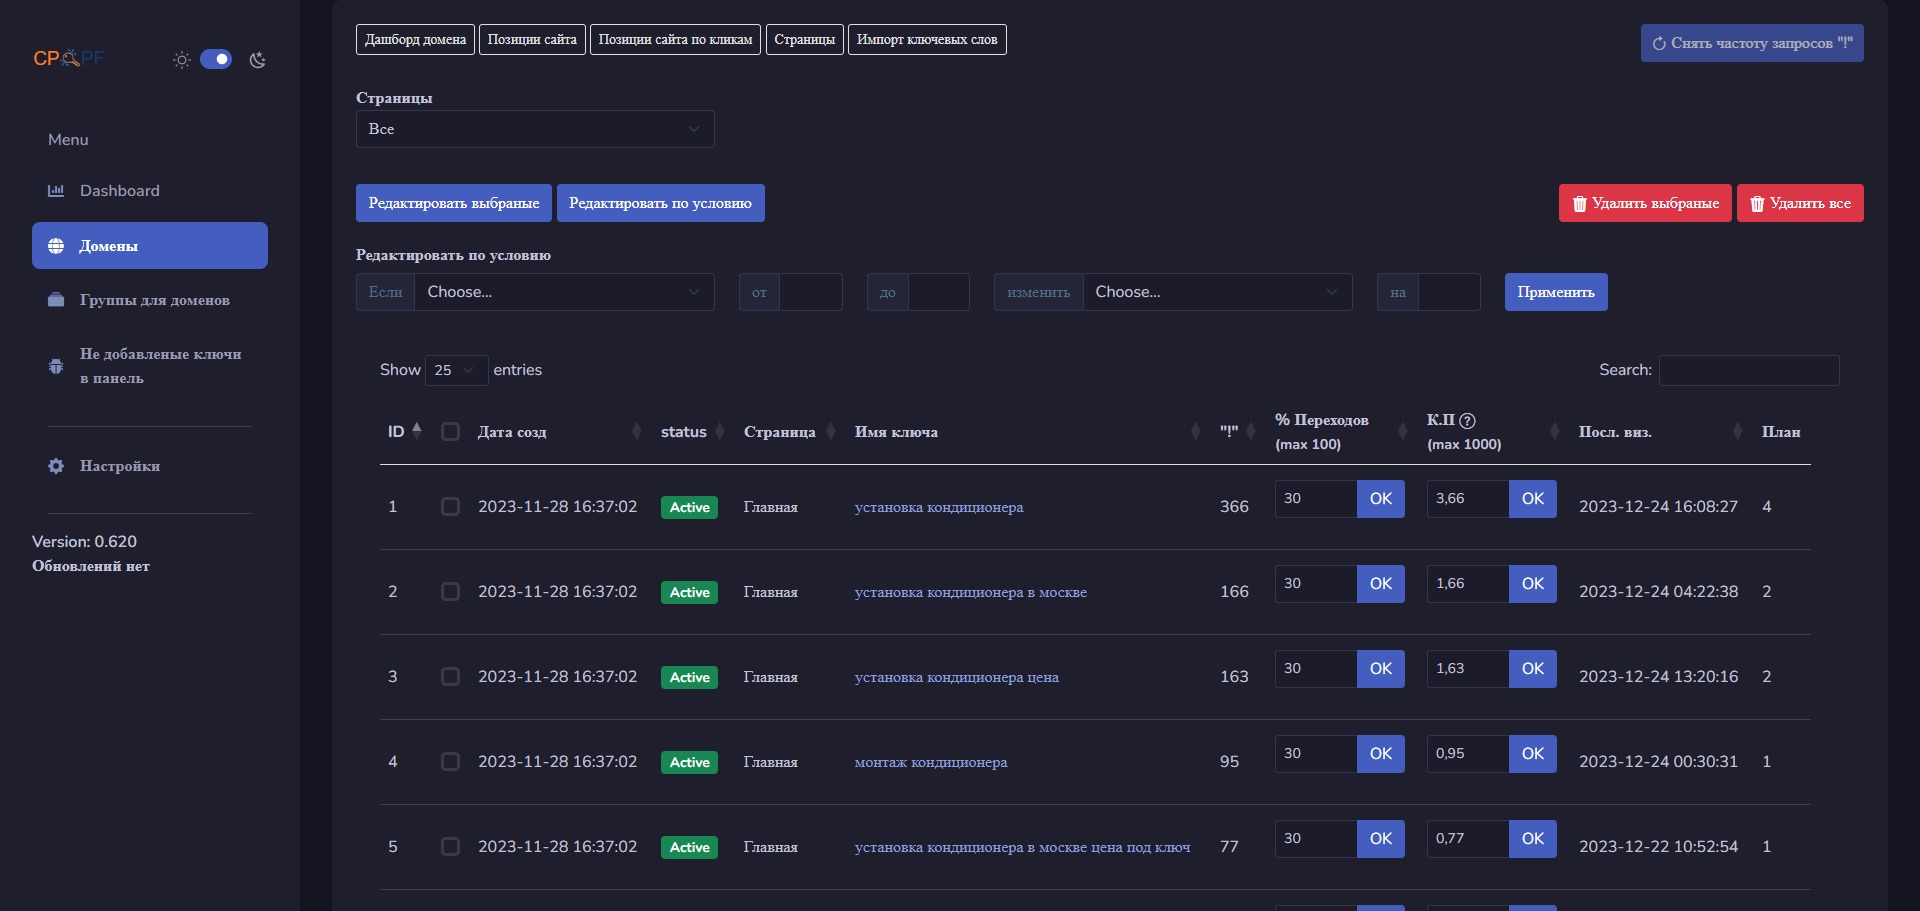This screenshot has height=911, width=1920.
Task: Sort by К.П column arrows
Action: [x=1554, y=432]
